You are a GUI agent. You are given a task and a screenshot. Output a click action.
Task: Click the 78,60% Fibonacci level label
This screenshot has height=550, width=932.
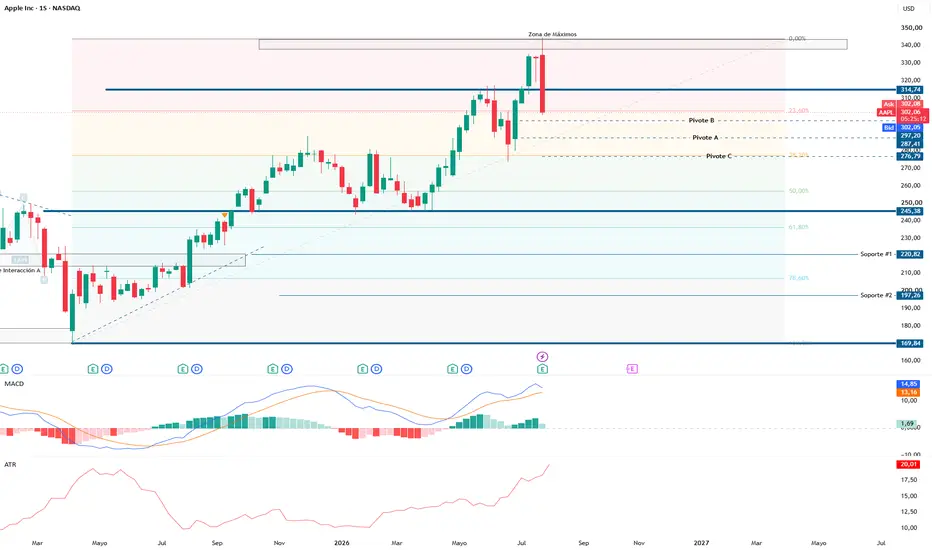point(798,278)
